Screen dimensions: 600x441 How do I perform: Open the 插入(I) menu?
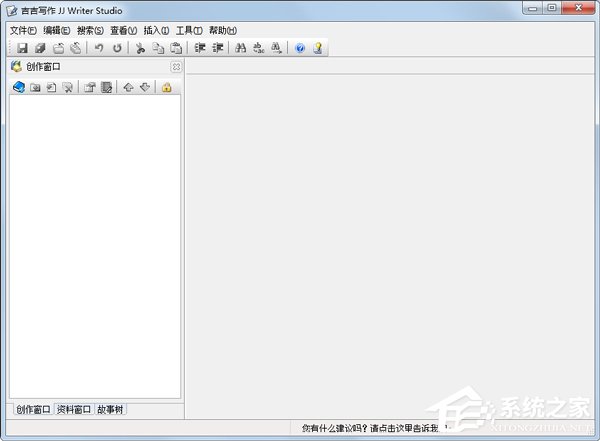pyautogui.click(x=157, y=30)
